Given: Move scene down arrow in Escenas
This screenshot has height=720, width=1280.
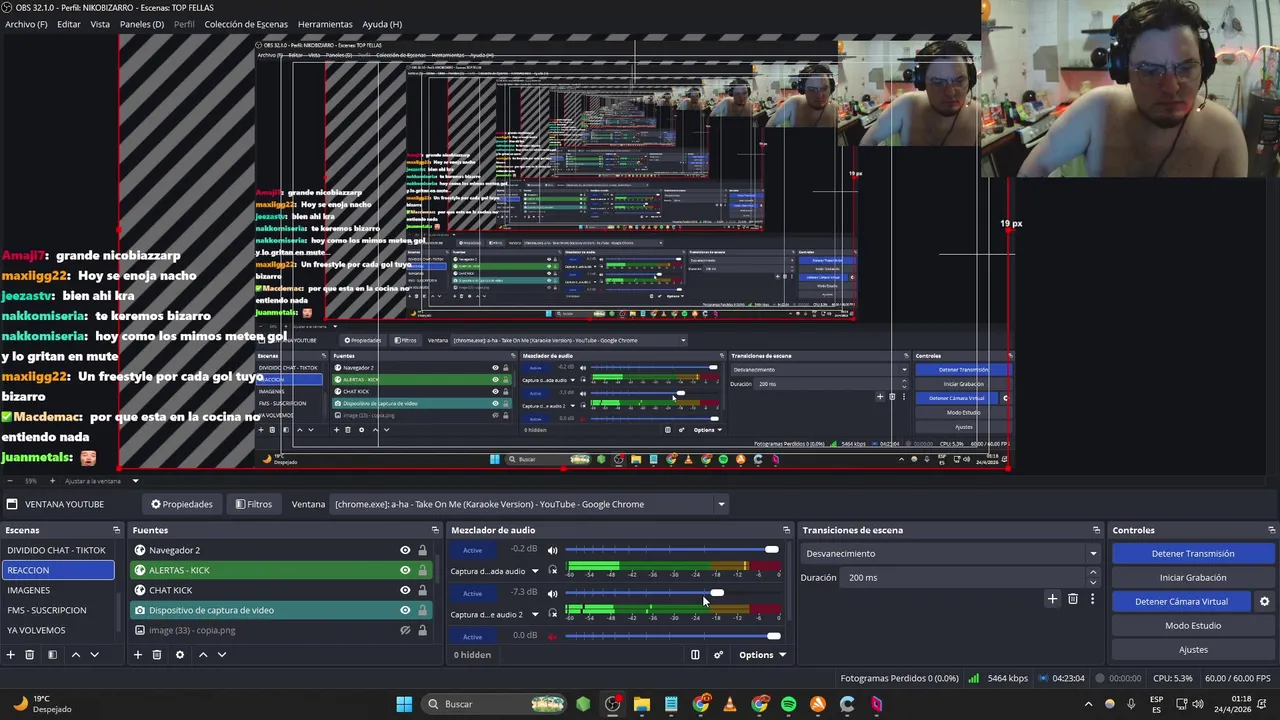Looking at the screenshot, I should point(95,655).
